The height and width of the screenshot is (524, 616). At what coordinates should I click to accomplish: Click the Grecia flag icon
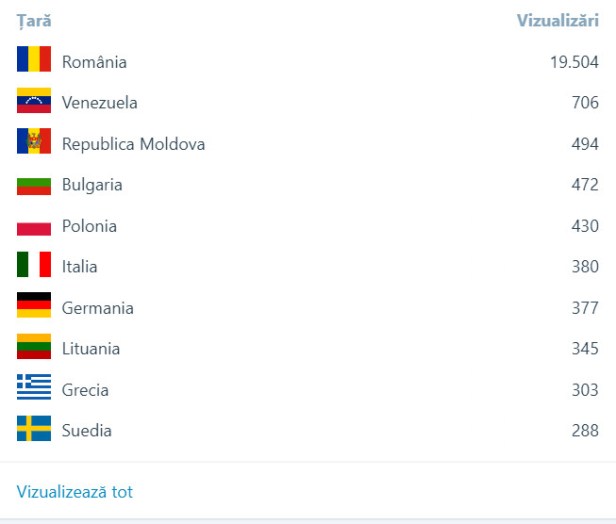click(x=34, y=389)
